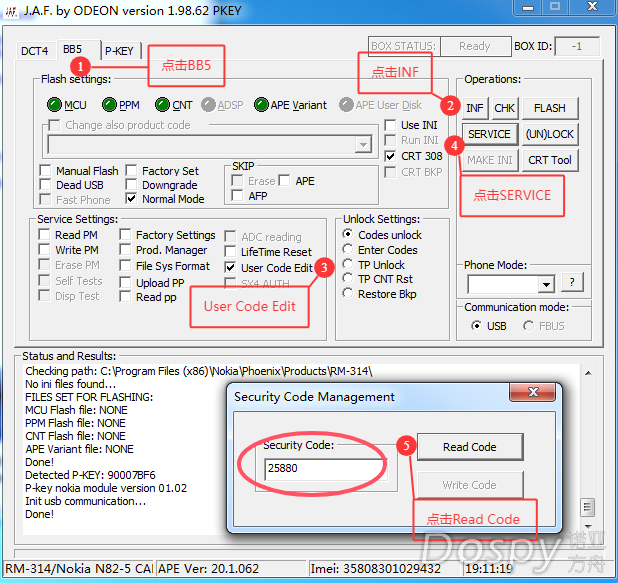Close the Security Code Management dialog
Viewport: 618px width, 583px height.
532,392
